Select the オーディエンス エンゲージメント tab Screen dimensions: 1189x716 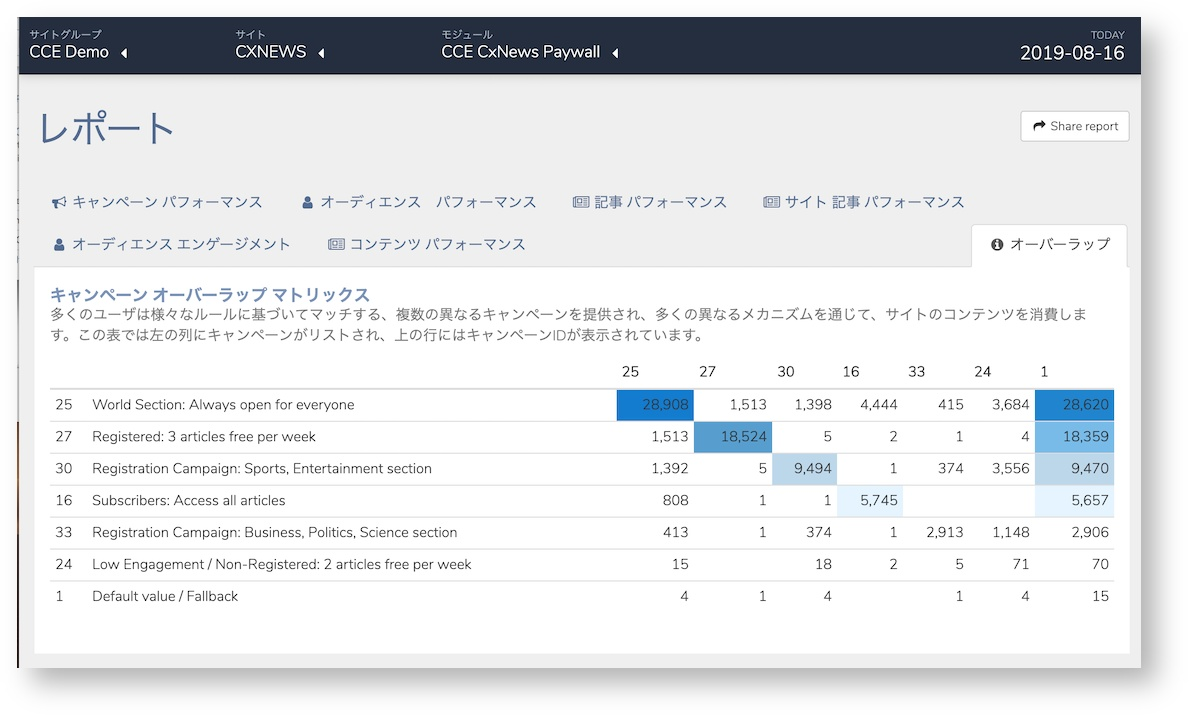coord(172,244)
